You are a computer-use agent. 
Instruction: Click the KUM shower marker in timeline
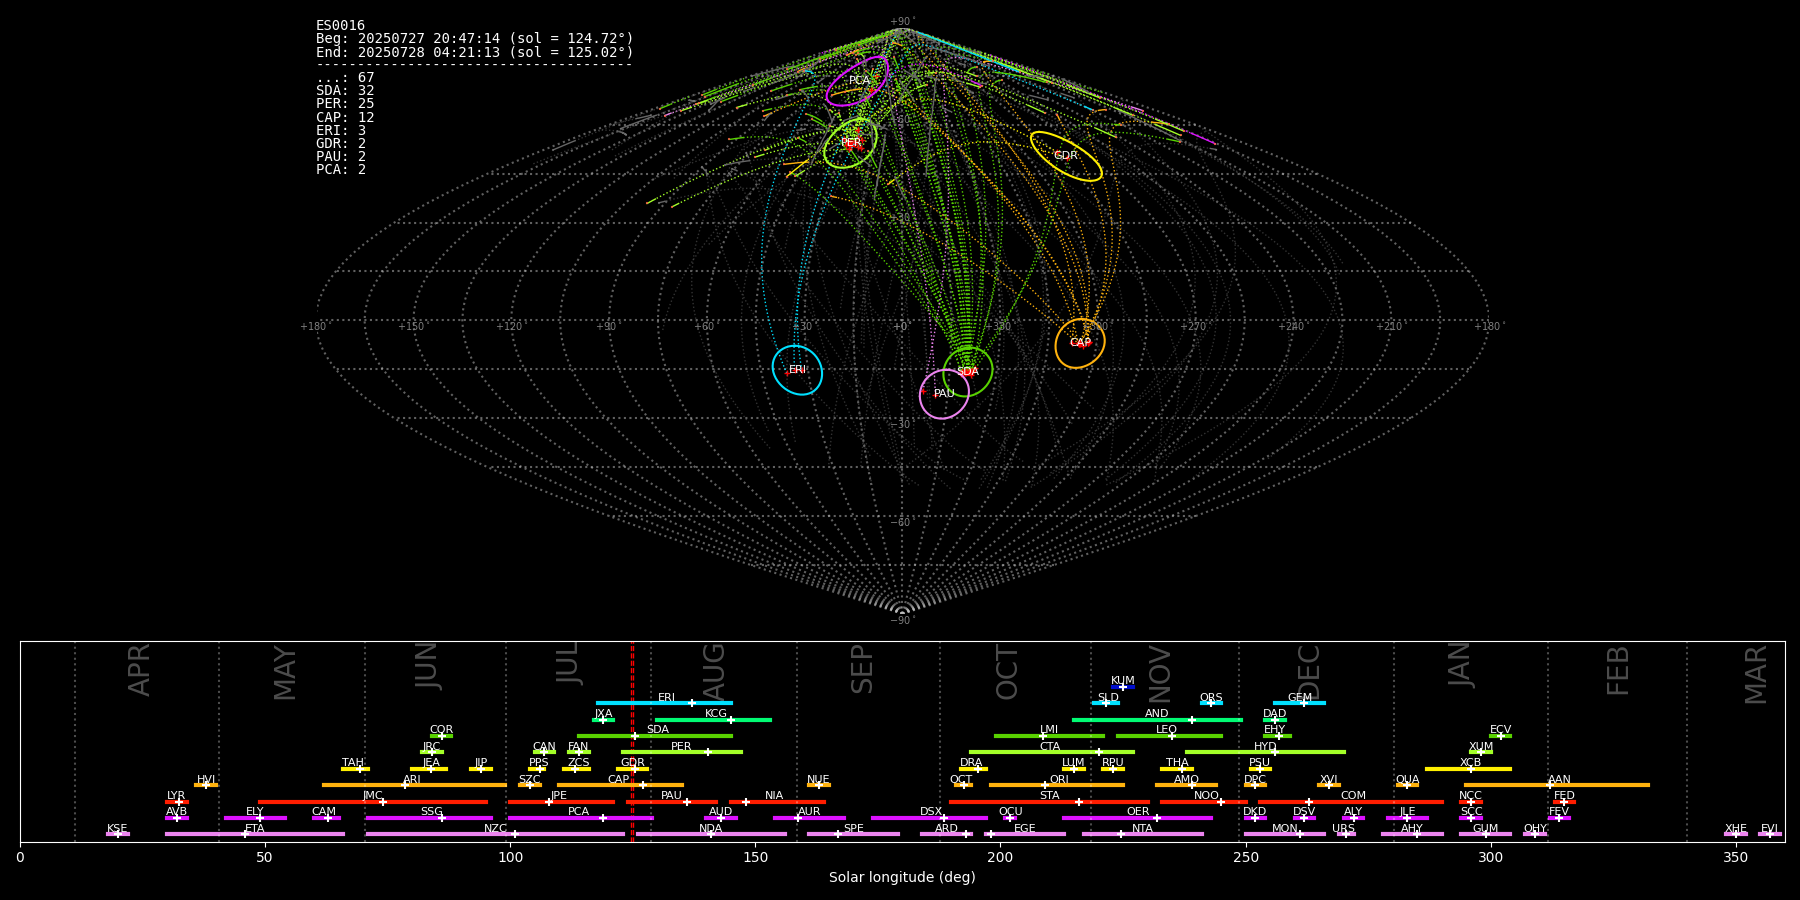1123,687
